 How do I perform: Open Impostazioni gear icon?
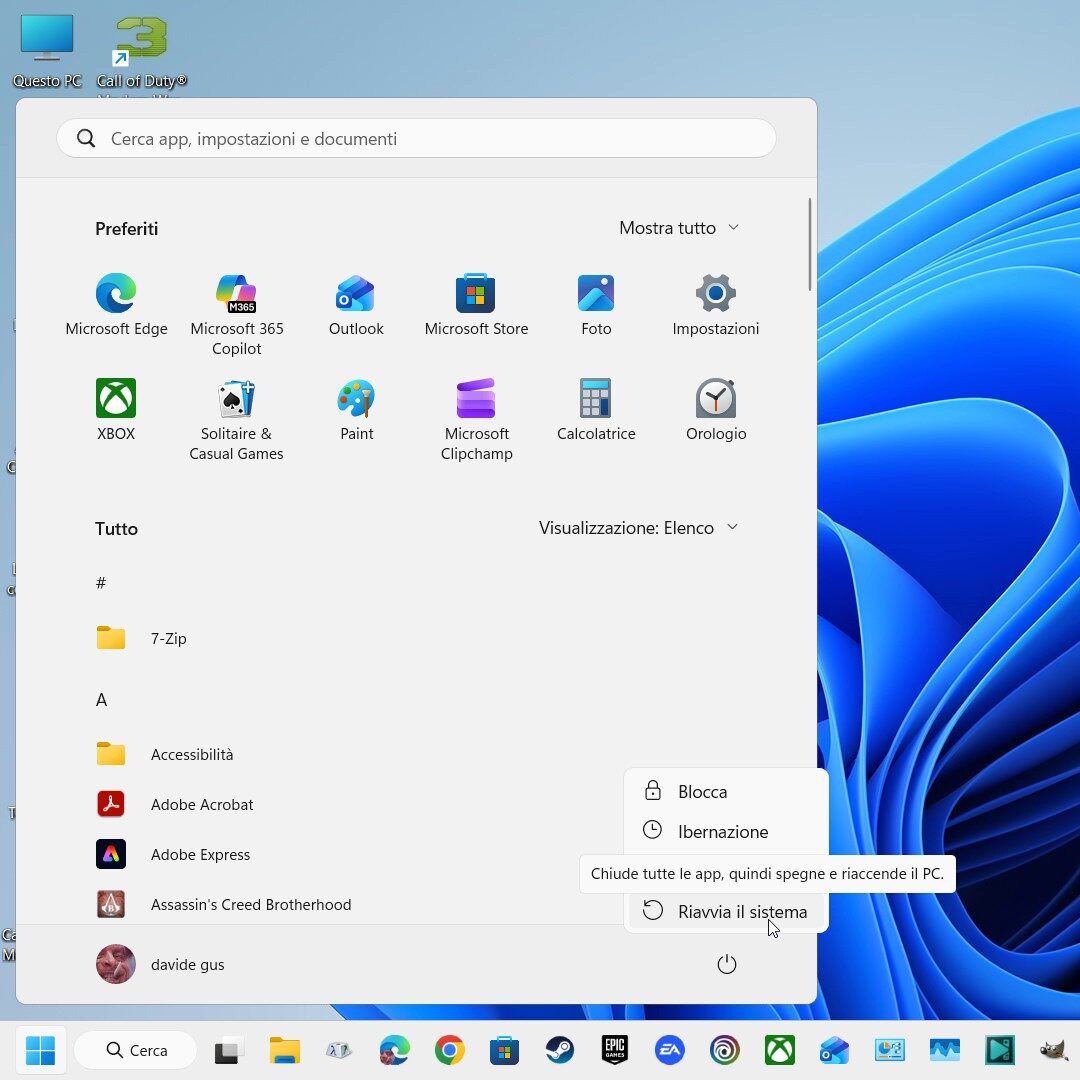tap(716, 304)
